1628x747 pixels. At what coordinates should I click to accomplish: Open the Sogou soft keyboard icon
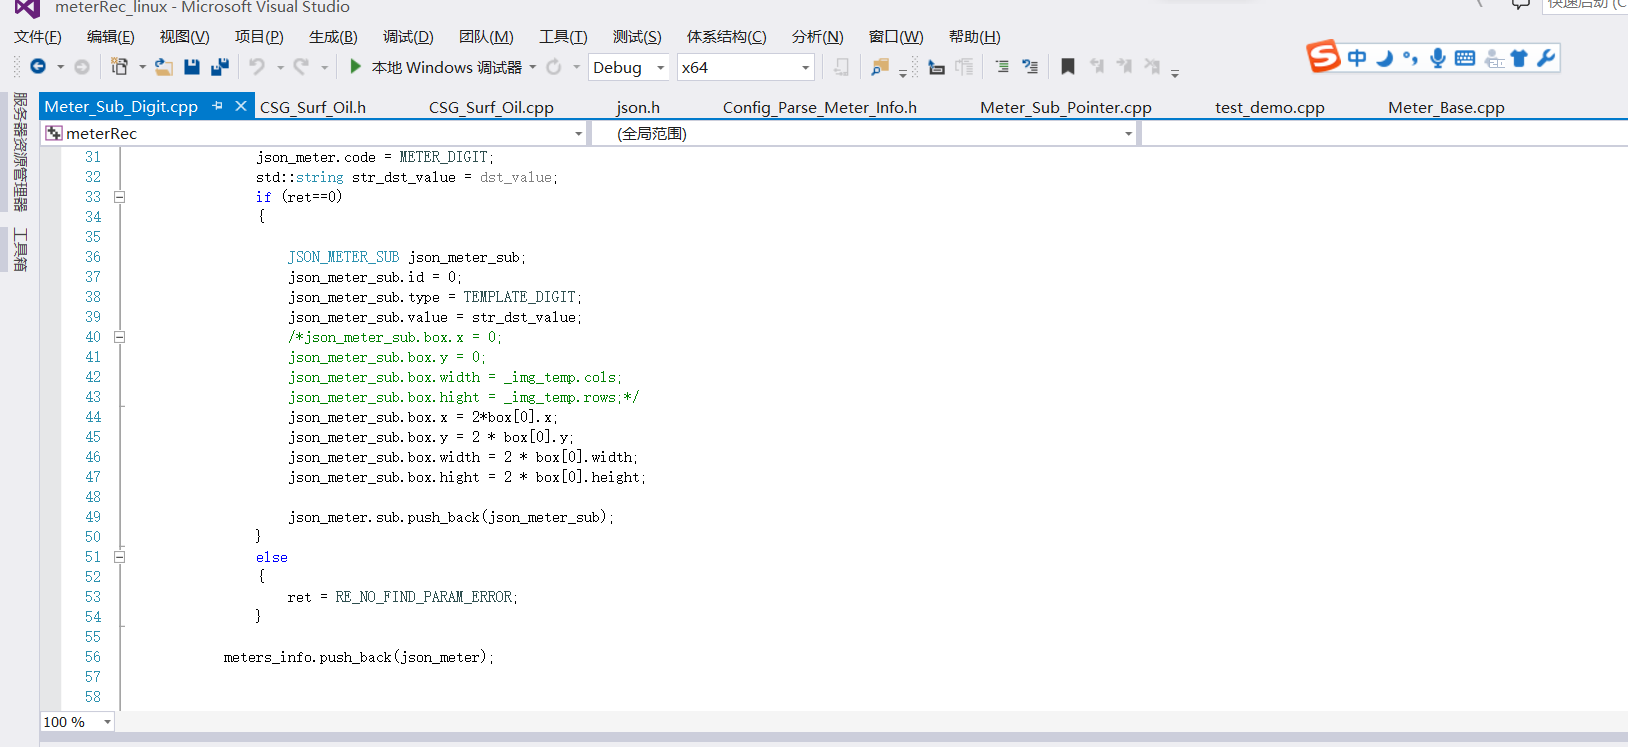1465,58
